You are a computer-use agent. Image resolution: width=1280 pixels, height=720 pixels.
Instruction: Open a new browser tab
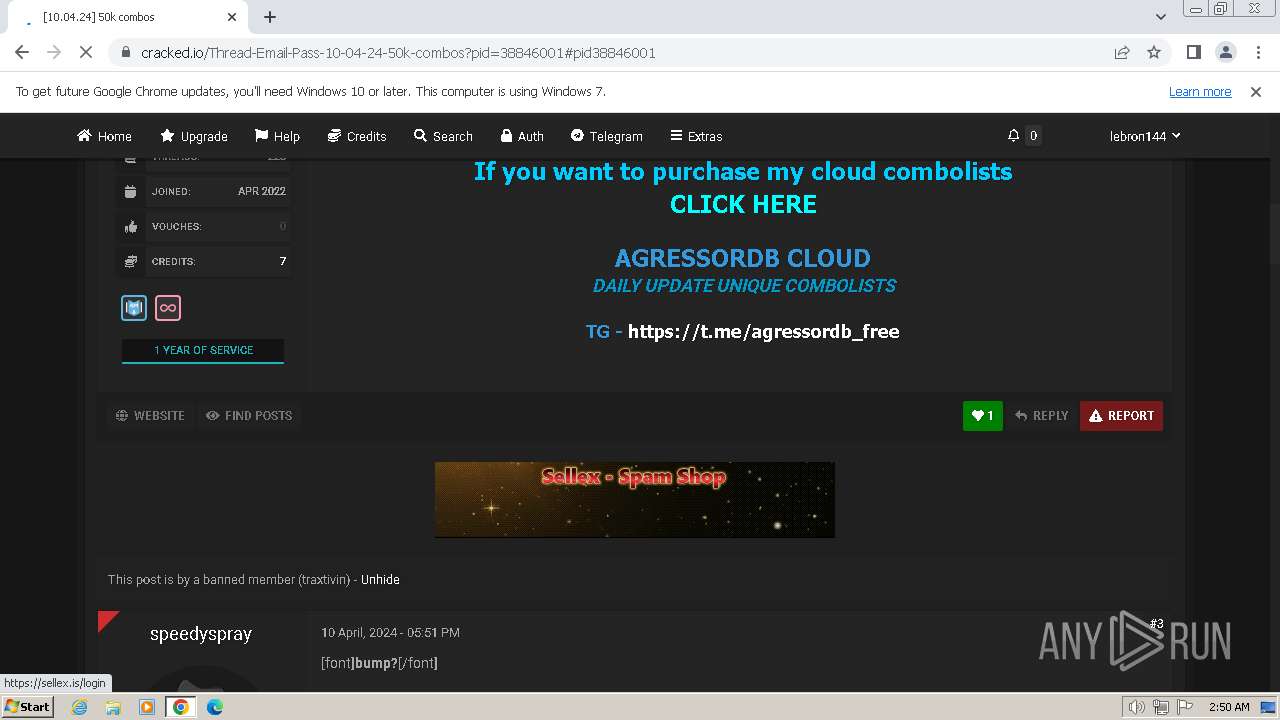point(270,17)
